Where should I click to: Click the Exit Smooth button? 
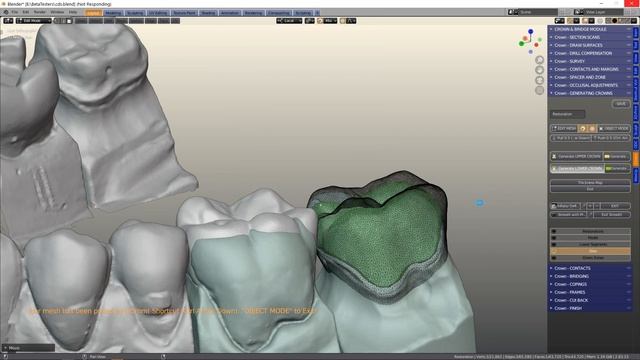[x=611, y=214]
